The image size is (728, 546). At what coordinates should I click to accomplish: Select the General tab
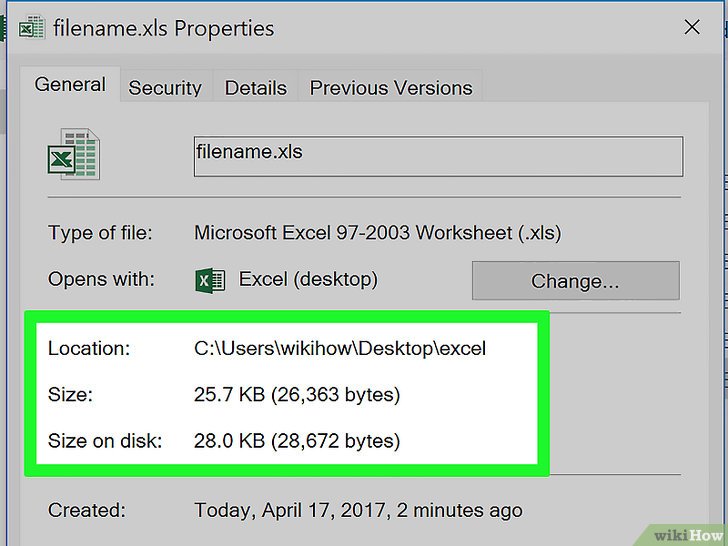click(x=70, y=84)
